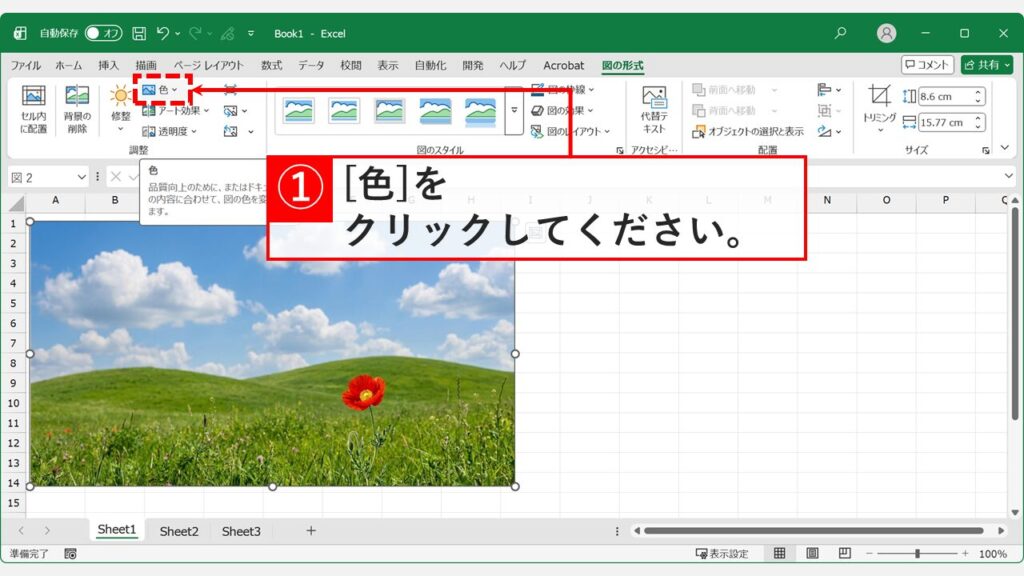
Task: Open the 修整 (Corrections) tool
Action: (121, 110)
